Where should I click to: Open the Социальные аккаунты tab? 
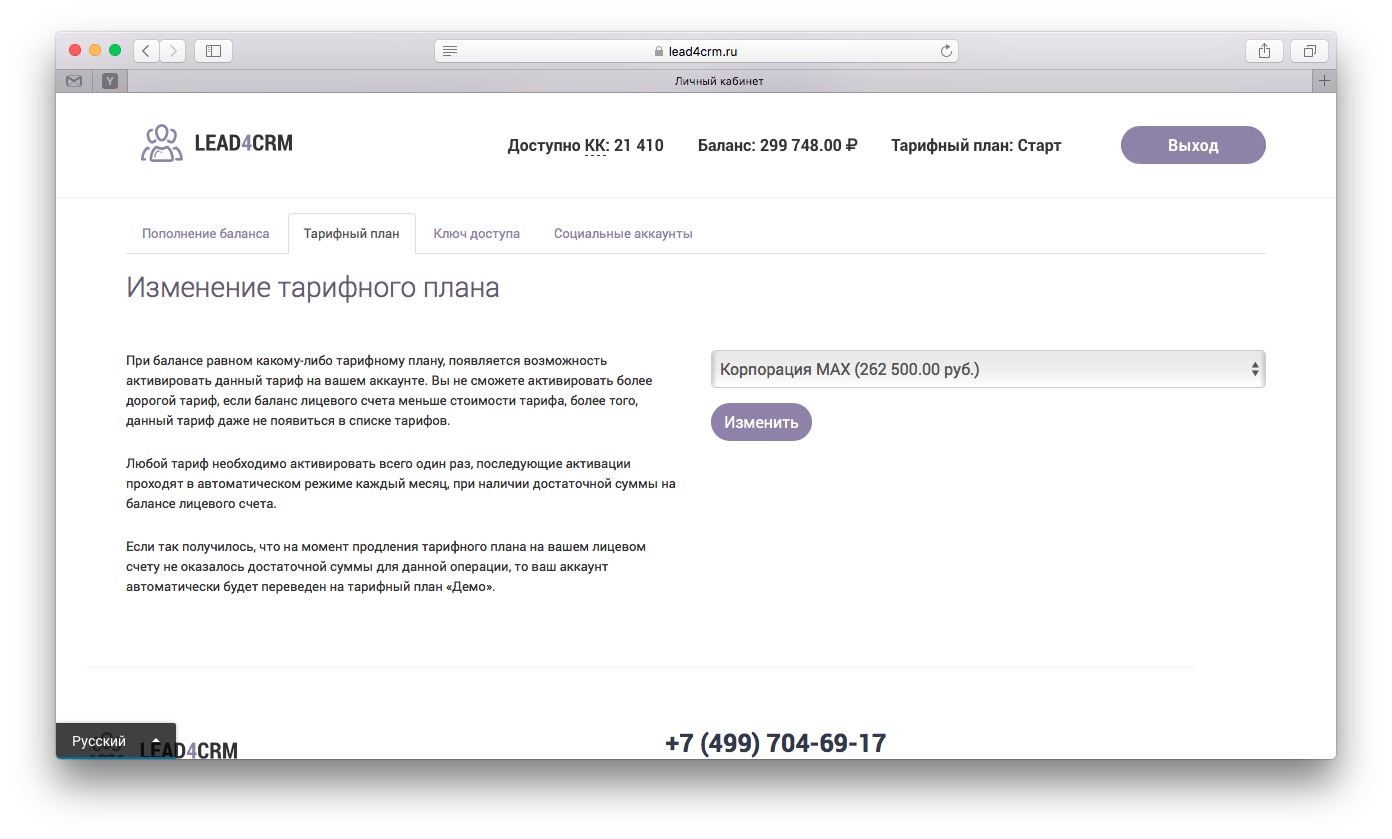pos(623,233)
